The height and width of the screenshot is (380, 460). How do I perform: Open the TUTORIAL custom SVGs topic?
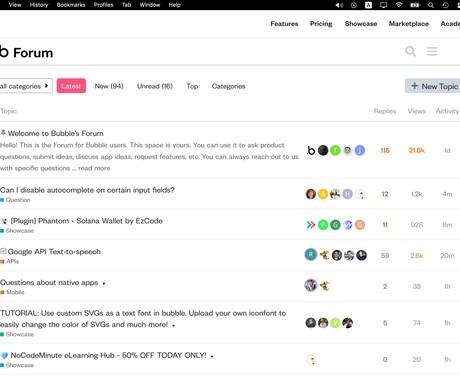143,319
